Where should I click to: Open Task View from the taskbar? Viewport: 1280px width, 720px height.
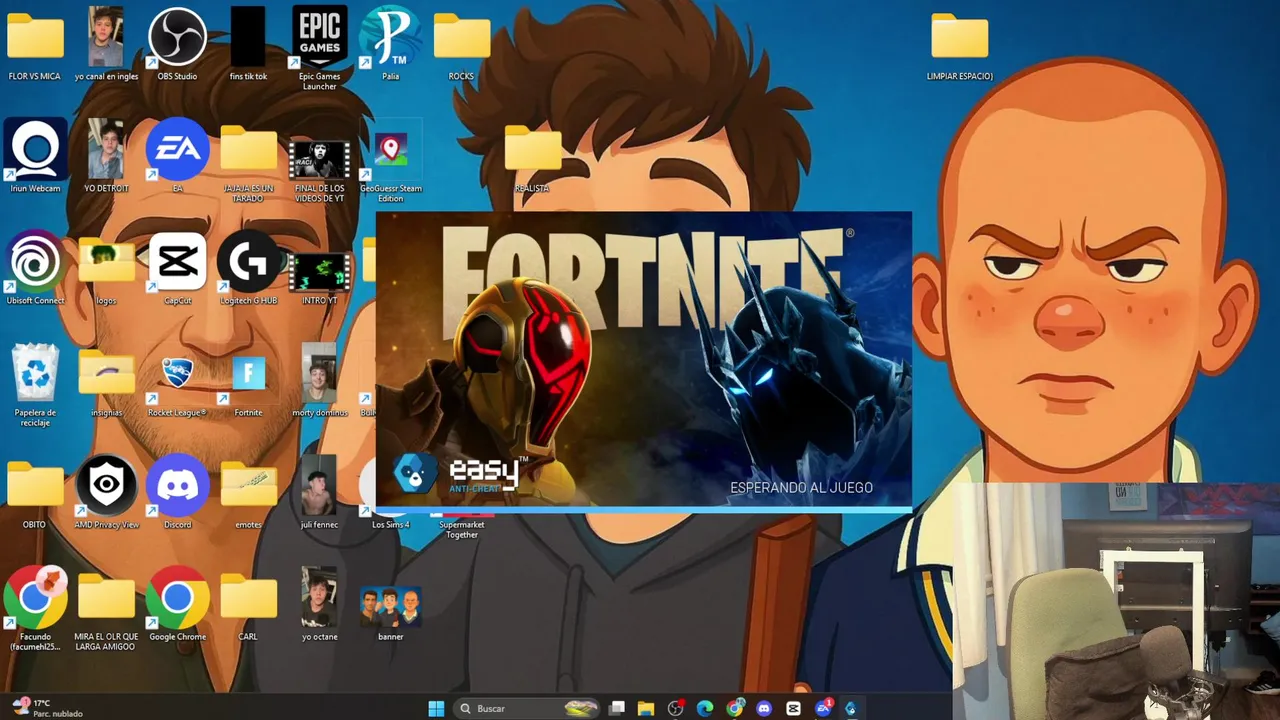[617, 708]
